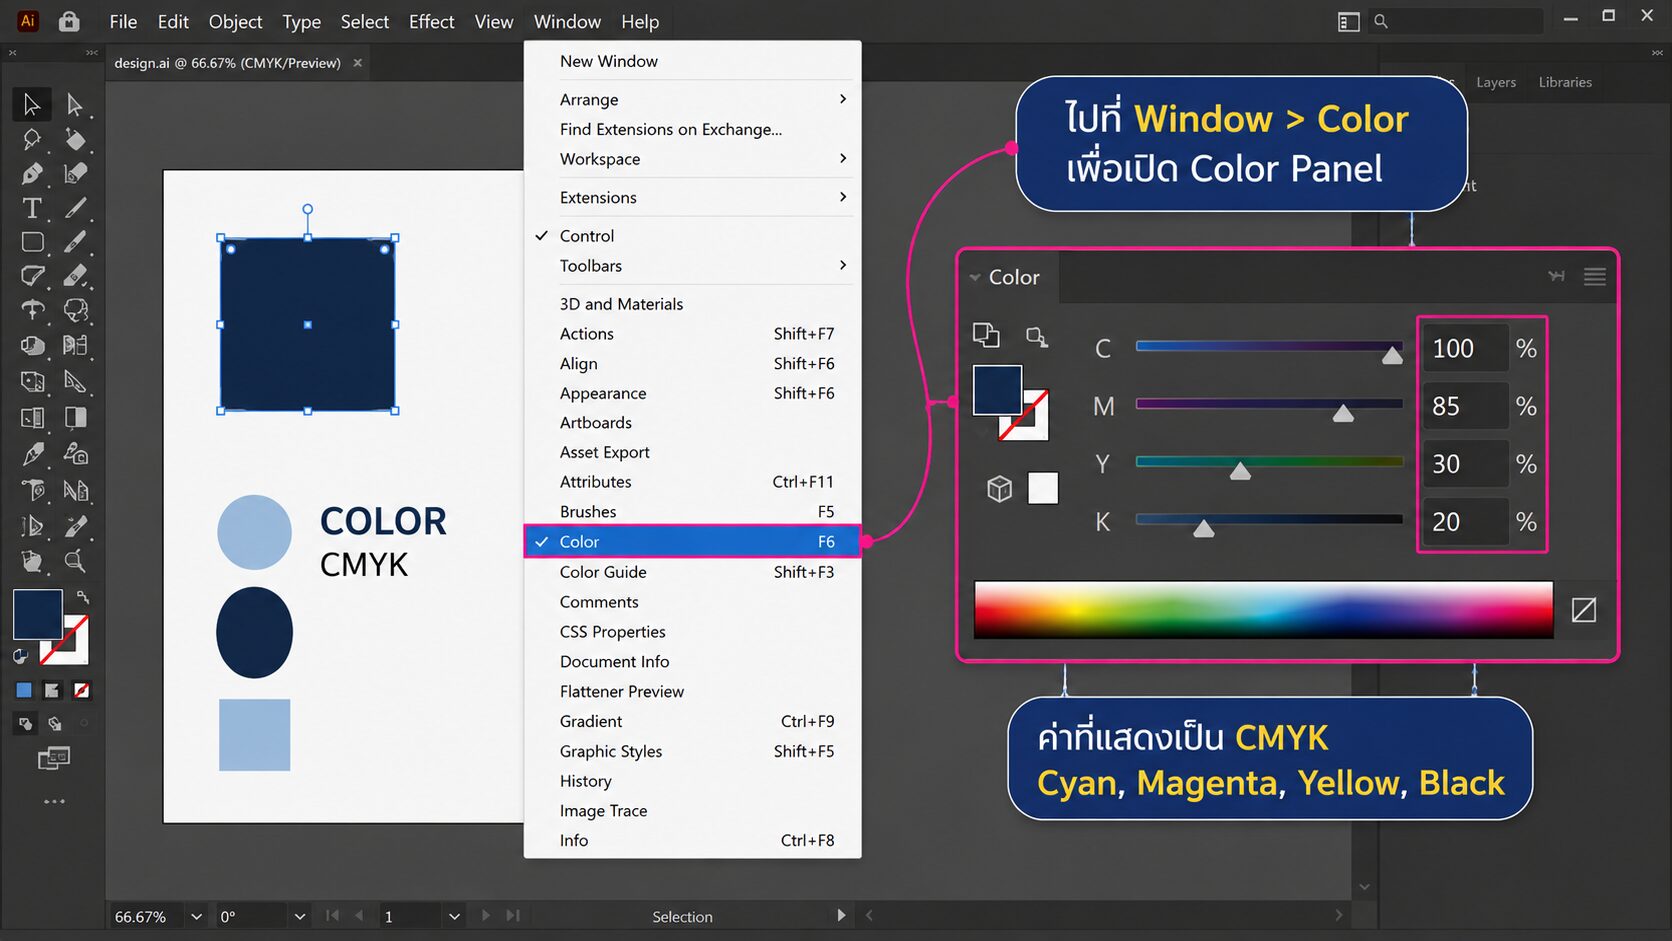
Task: Click the Magenta value field showing 85
Action: click(1464, 406)
